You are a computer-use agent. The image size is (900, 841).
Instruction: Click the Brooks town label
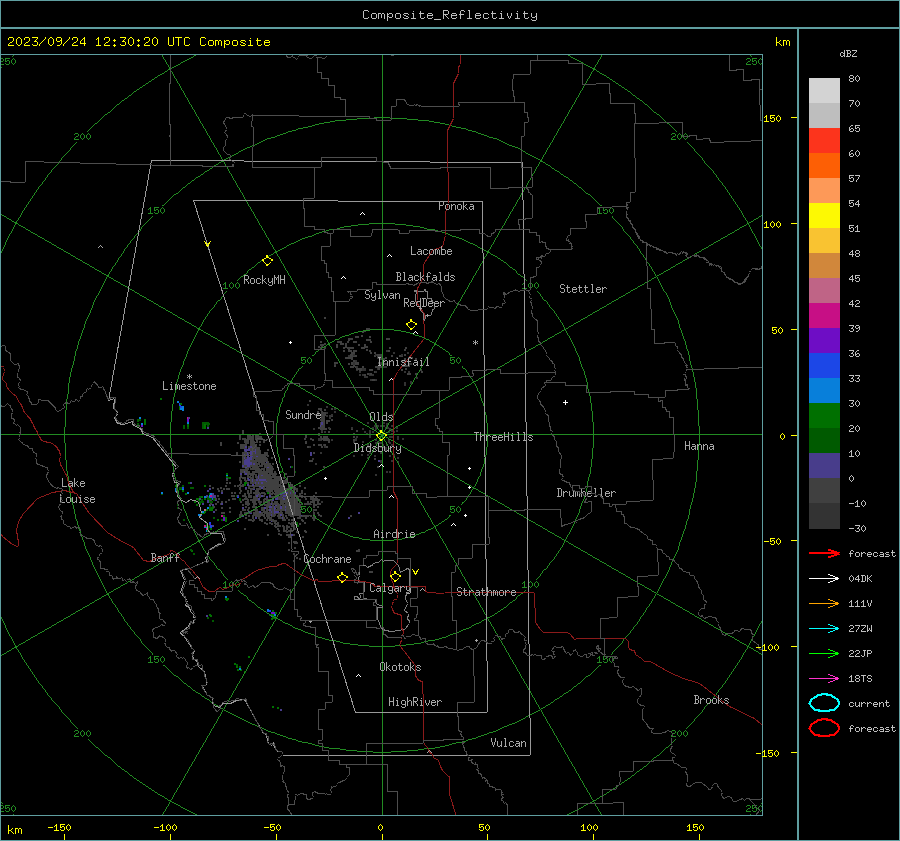pyautogui.click(x=711, y=700)
